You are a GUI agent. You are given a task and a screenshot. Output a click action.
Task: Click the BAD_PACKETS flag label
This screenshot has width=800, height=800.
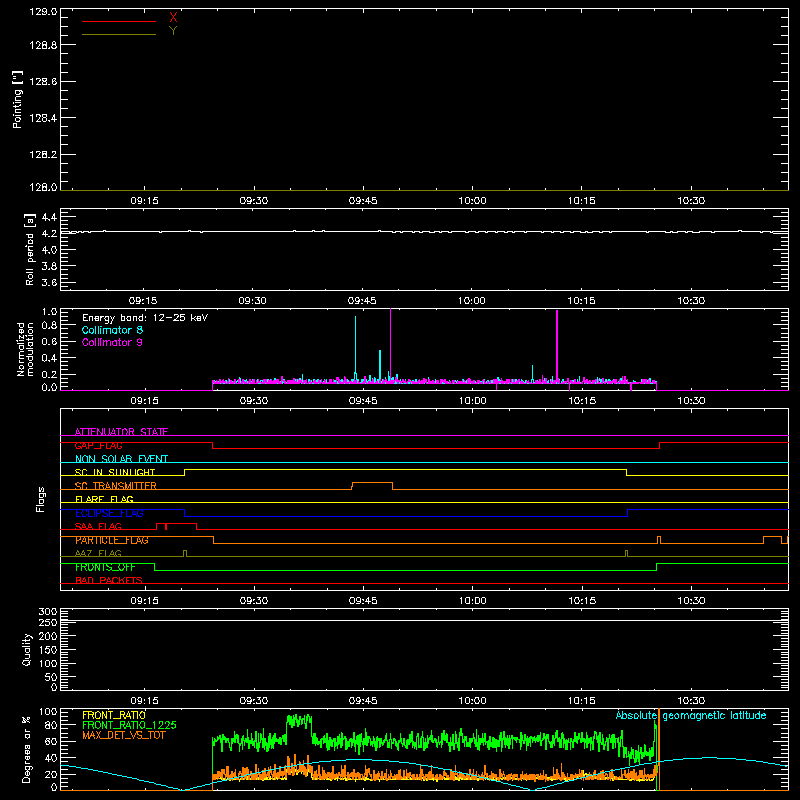pos(109,581)
